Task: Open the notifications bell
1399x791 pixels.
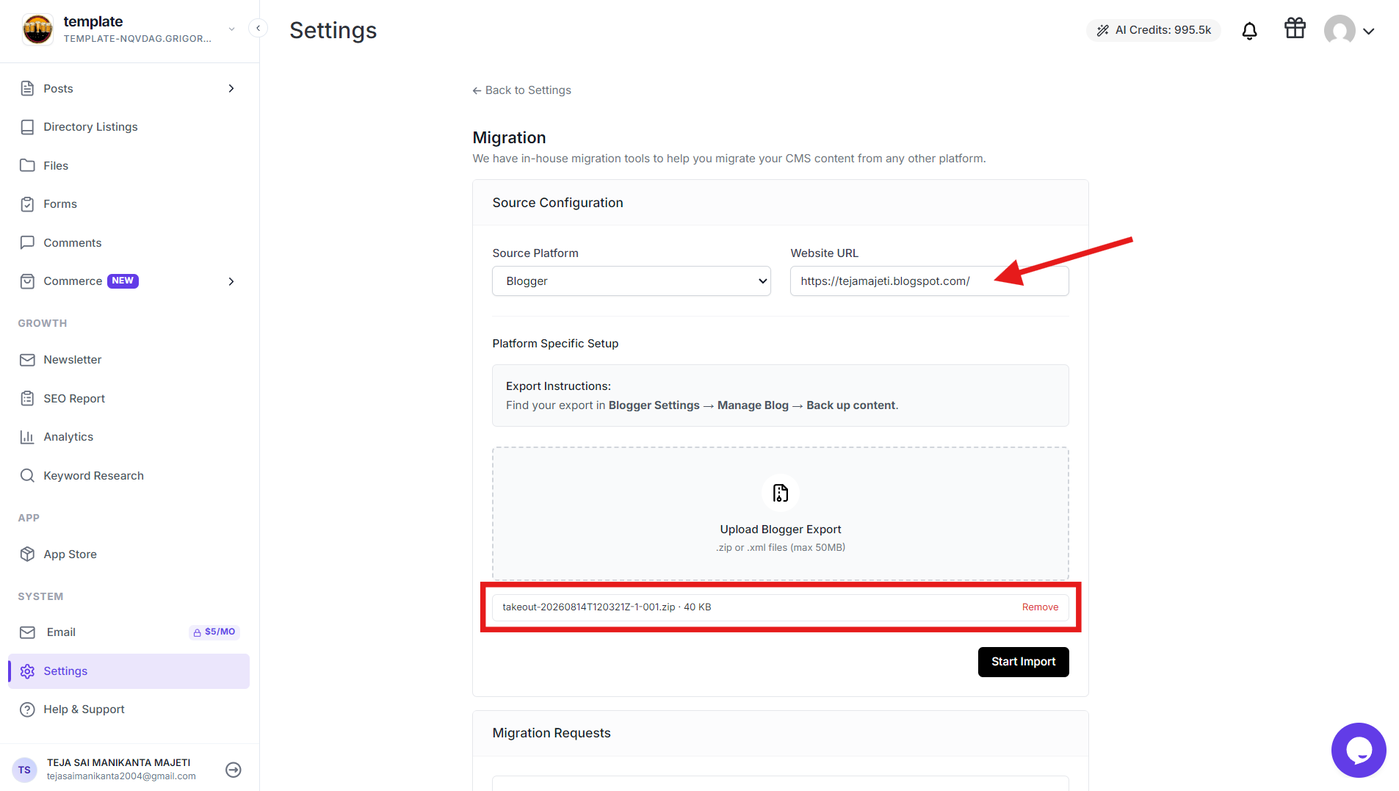Action: 1249,31
